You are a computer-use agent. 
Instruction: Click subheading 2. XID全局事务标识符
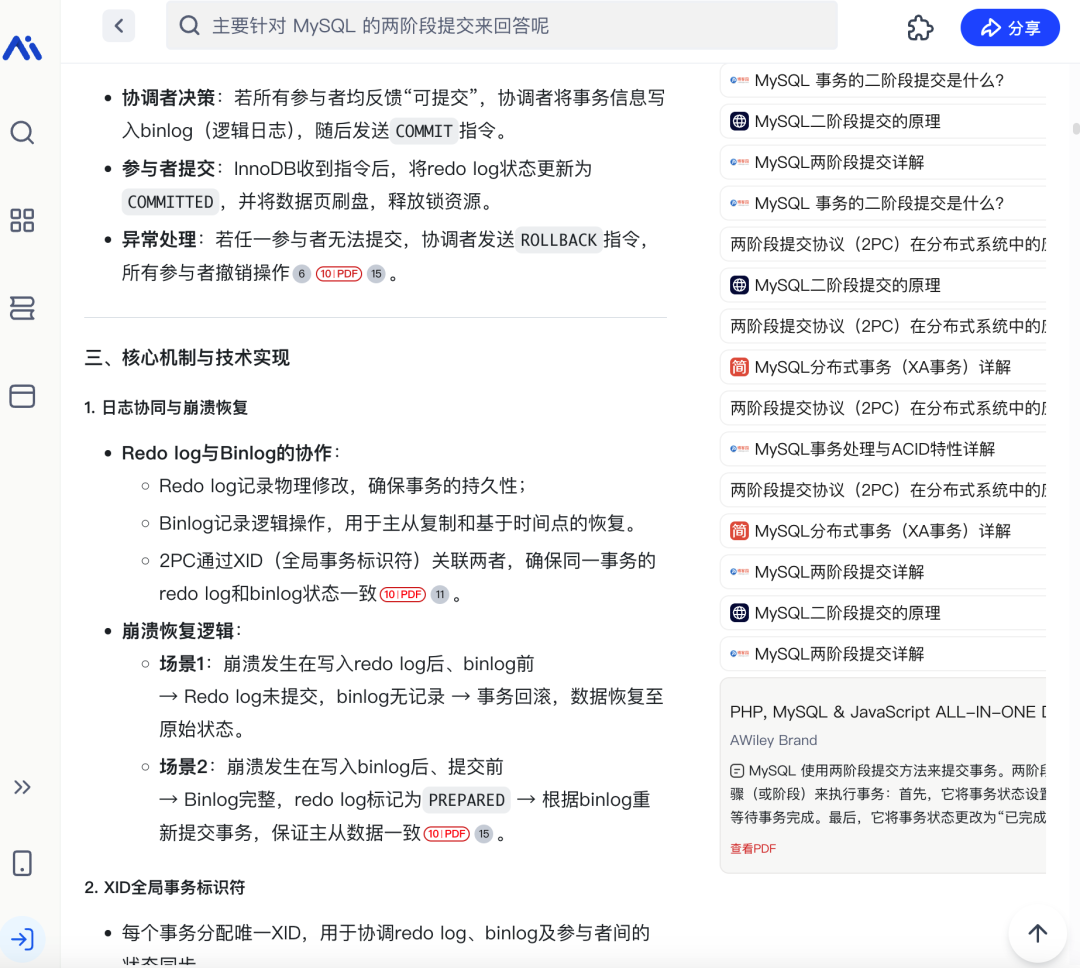click(x=165, y=887)
